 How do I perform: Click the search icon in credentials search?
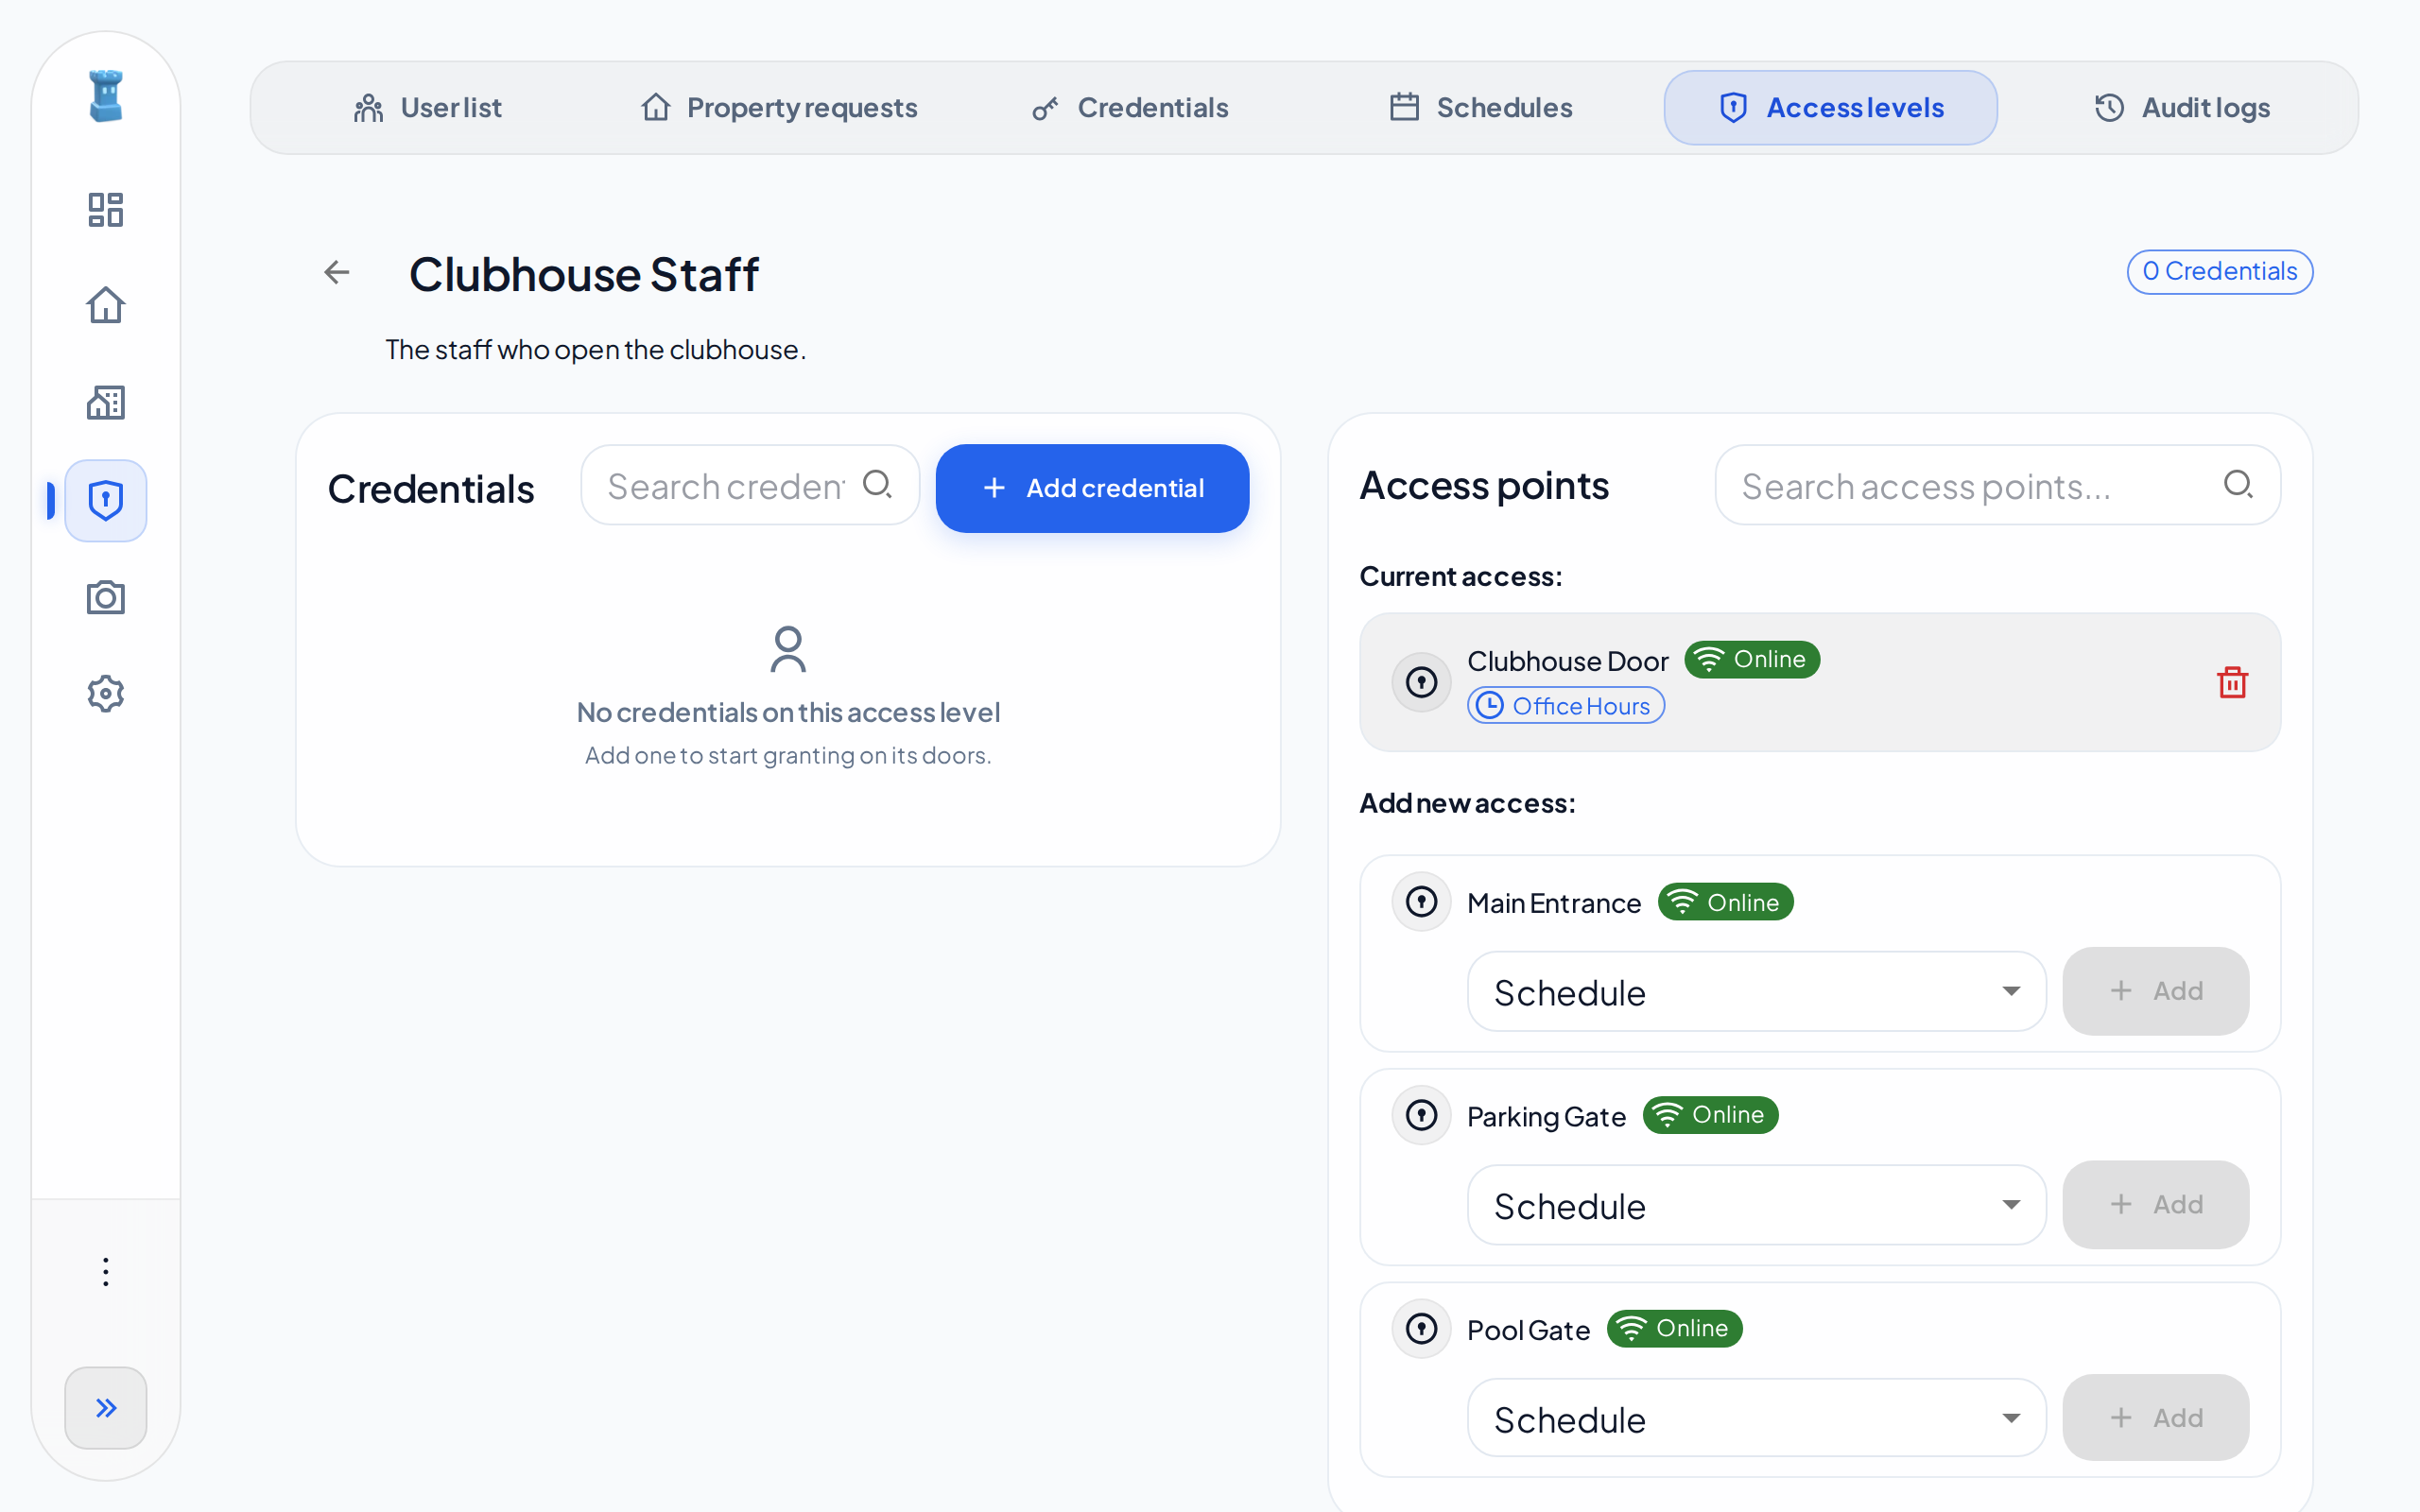pos(877,484)
